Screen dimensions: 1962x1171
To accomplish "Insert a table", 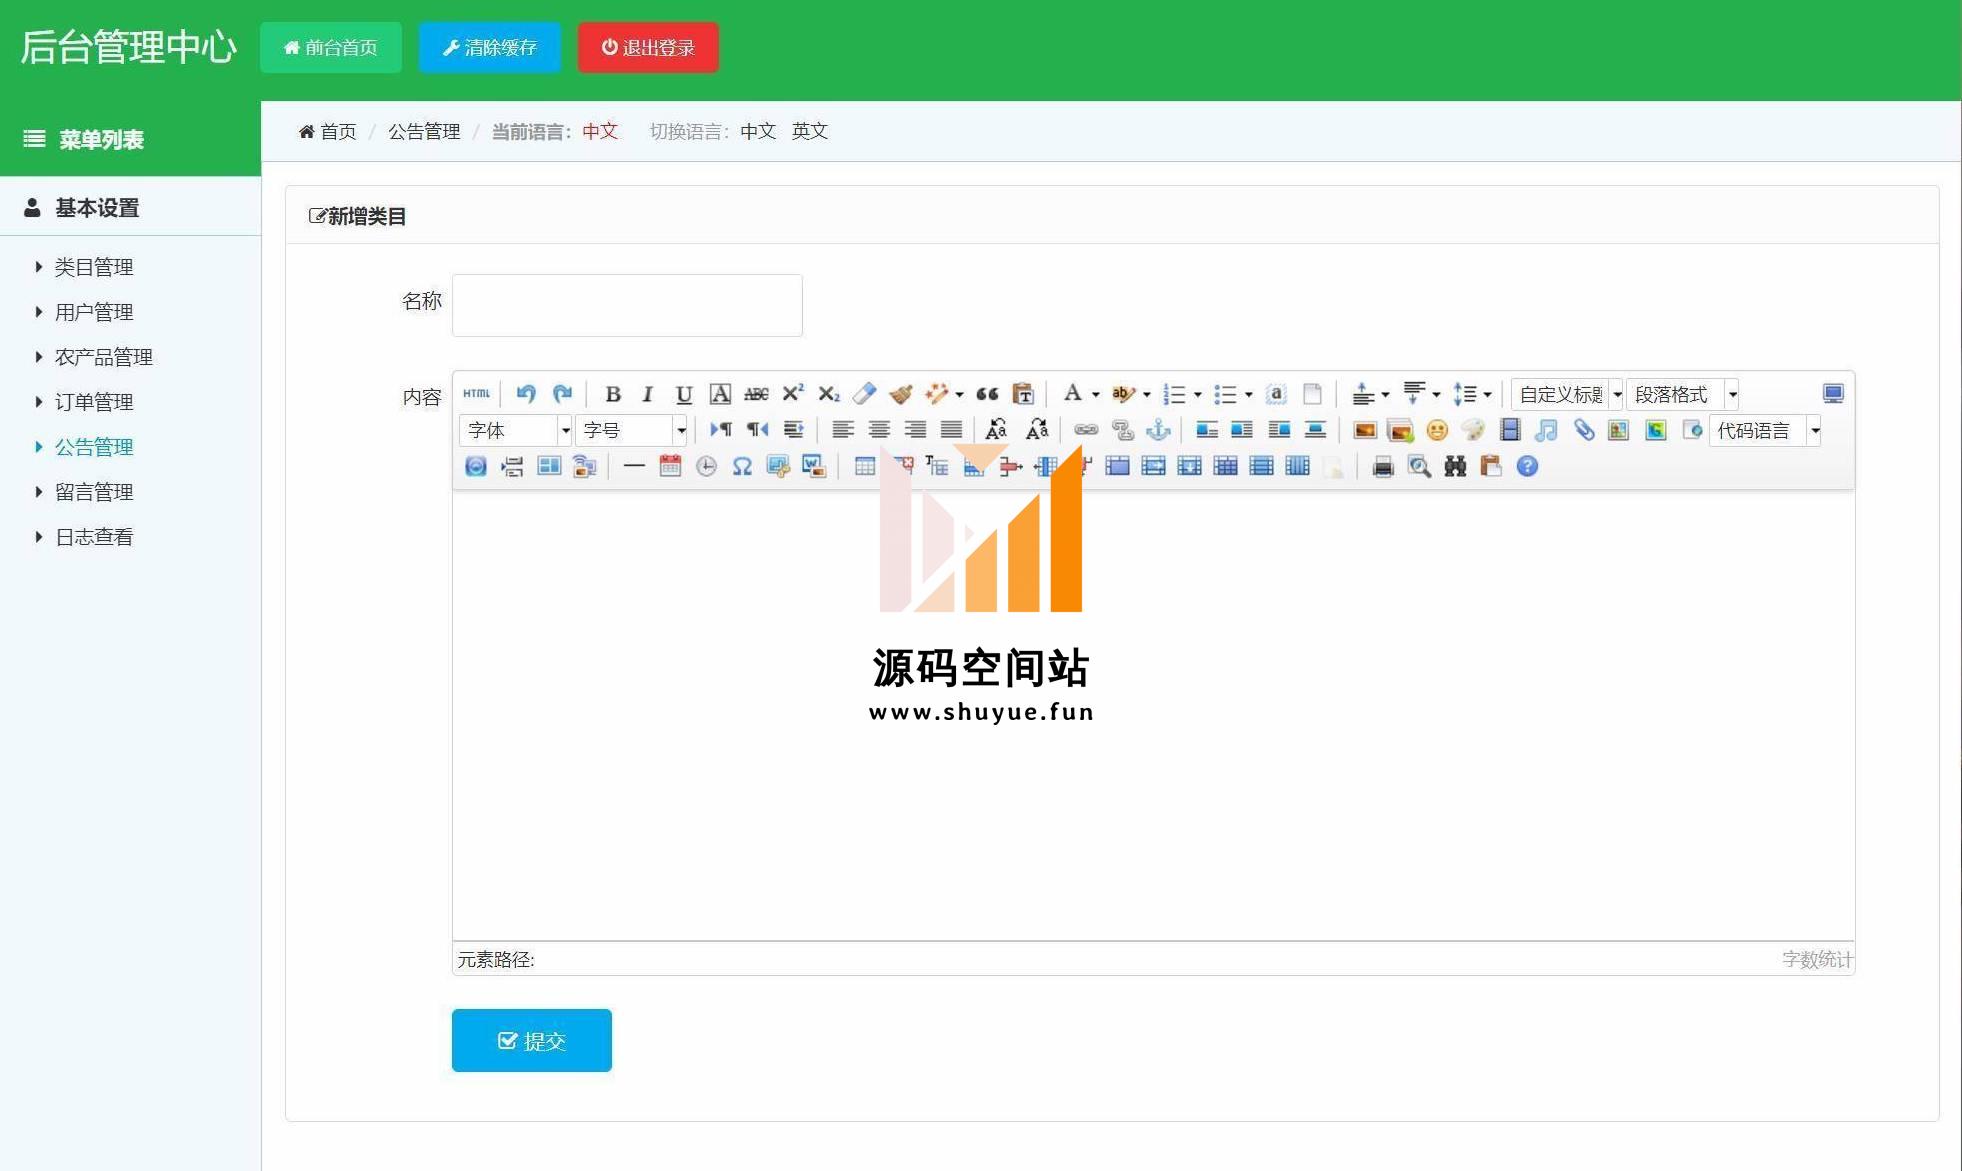I will coord(865,466).
